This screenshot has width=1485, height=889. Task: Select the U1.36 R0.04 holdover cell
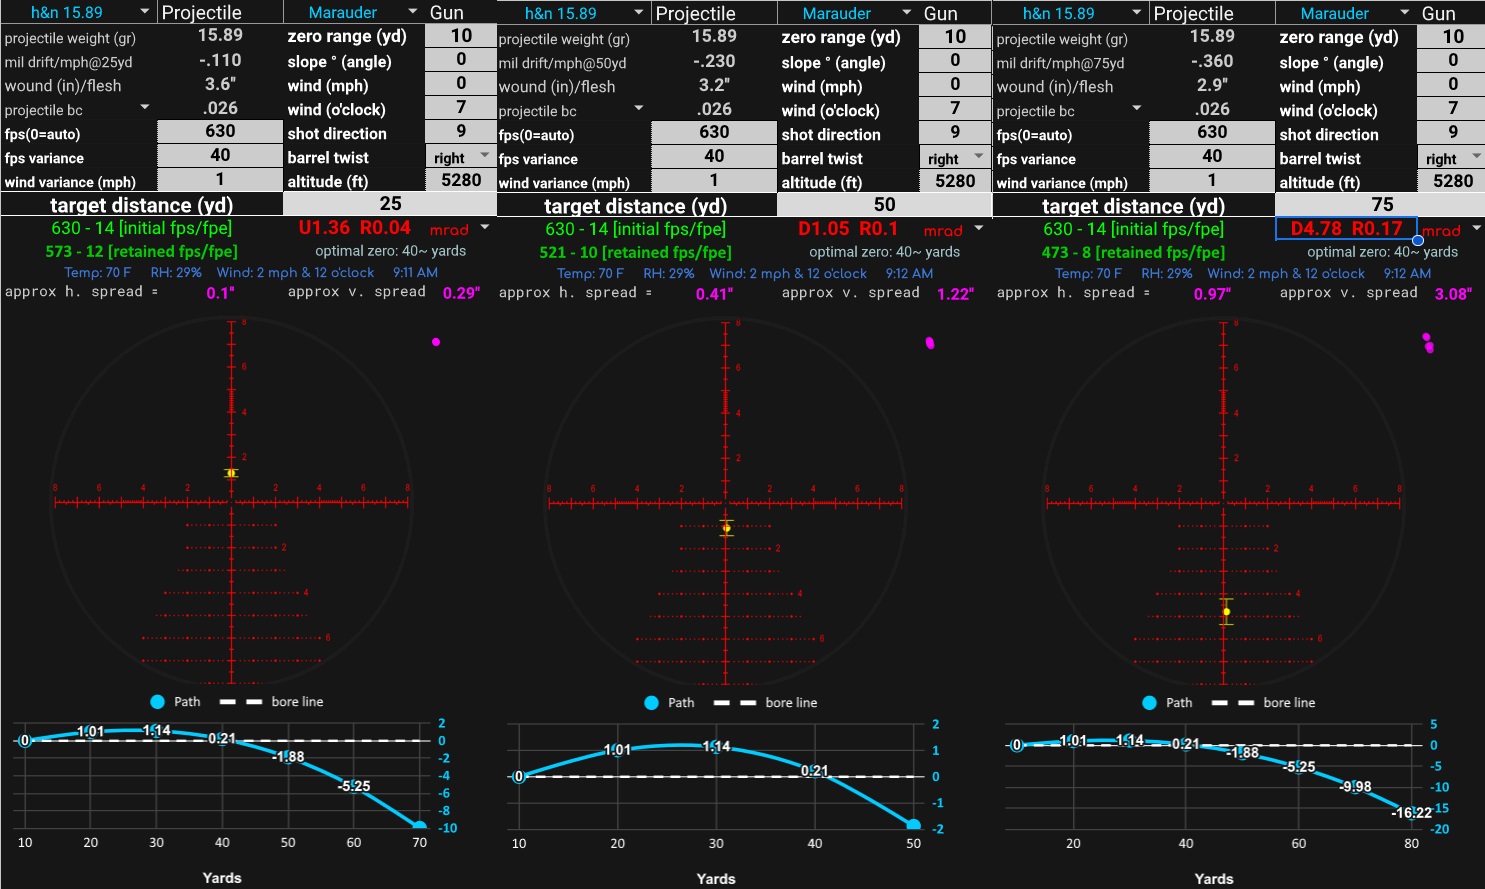point(354,228)
